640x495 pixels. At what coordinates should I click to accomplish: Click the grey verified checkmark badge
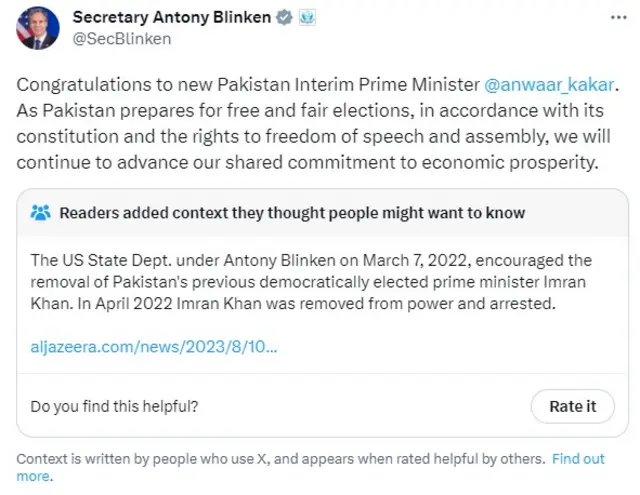(284, 18)
